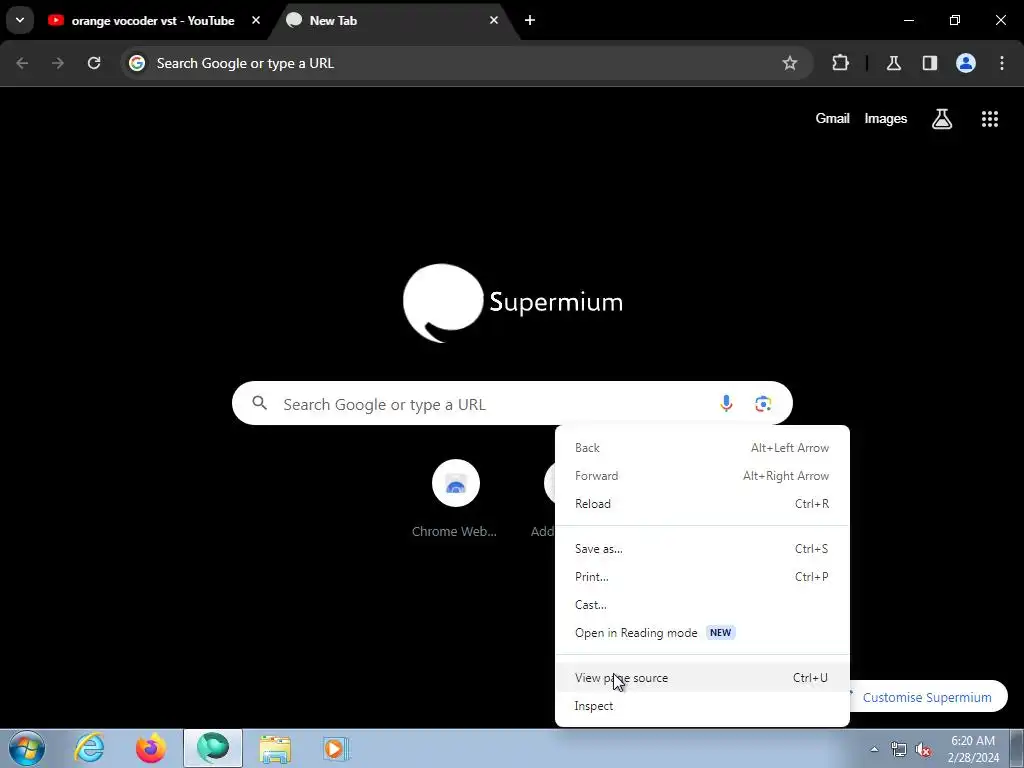Focus the page search box
Viewport: 1024px width, 768px height.
512,403
